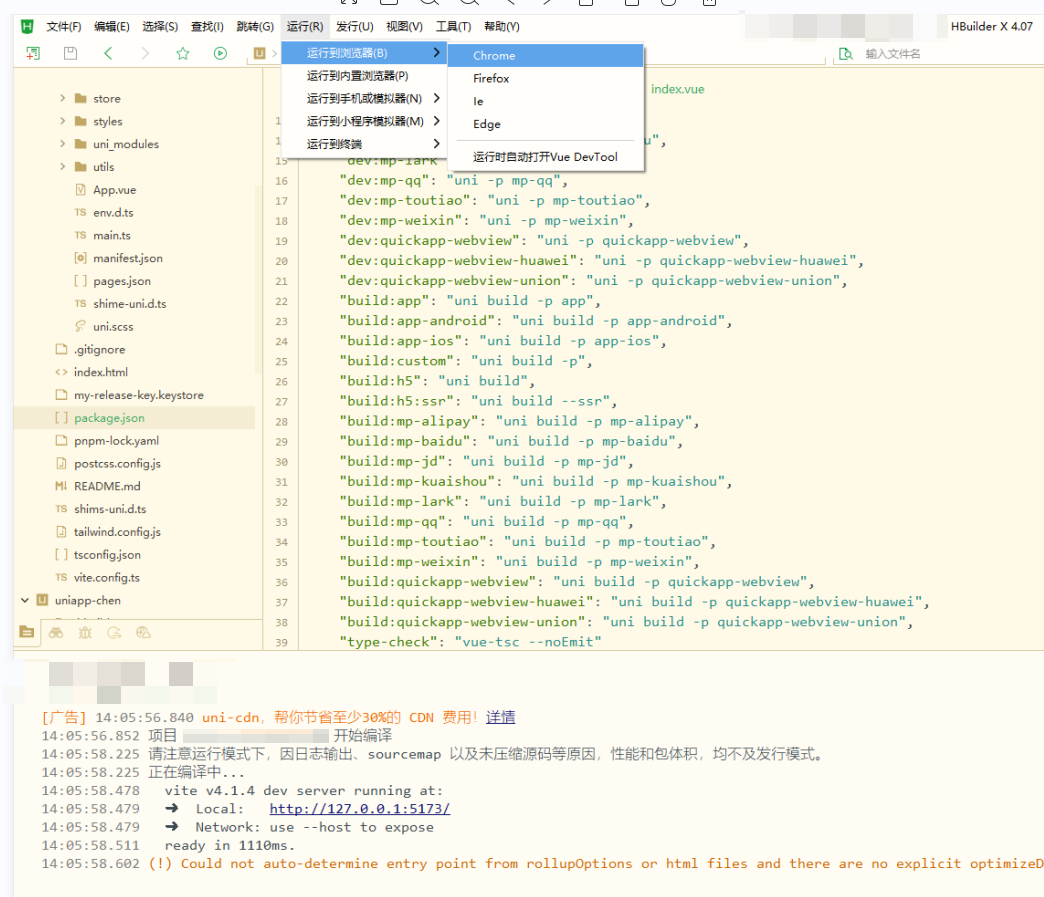Click the file icon beside .gitignore

[61, 349]
